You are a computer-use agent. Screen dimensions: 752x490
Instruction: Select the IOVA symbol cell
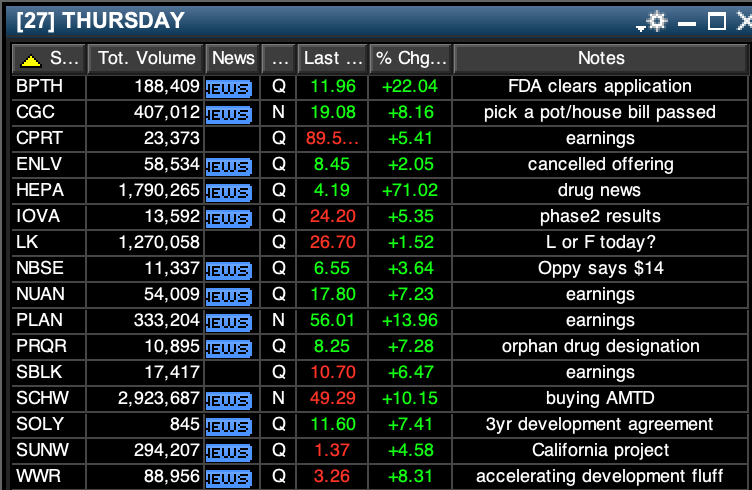click(48, 216)
